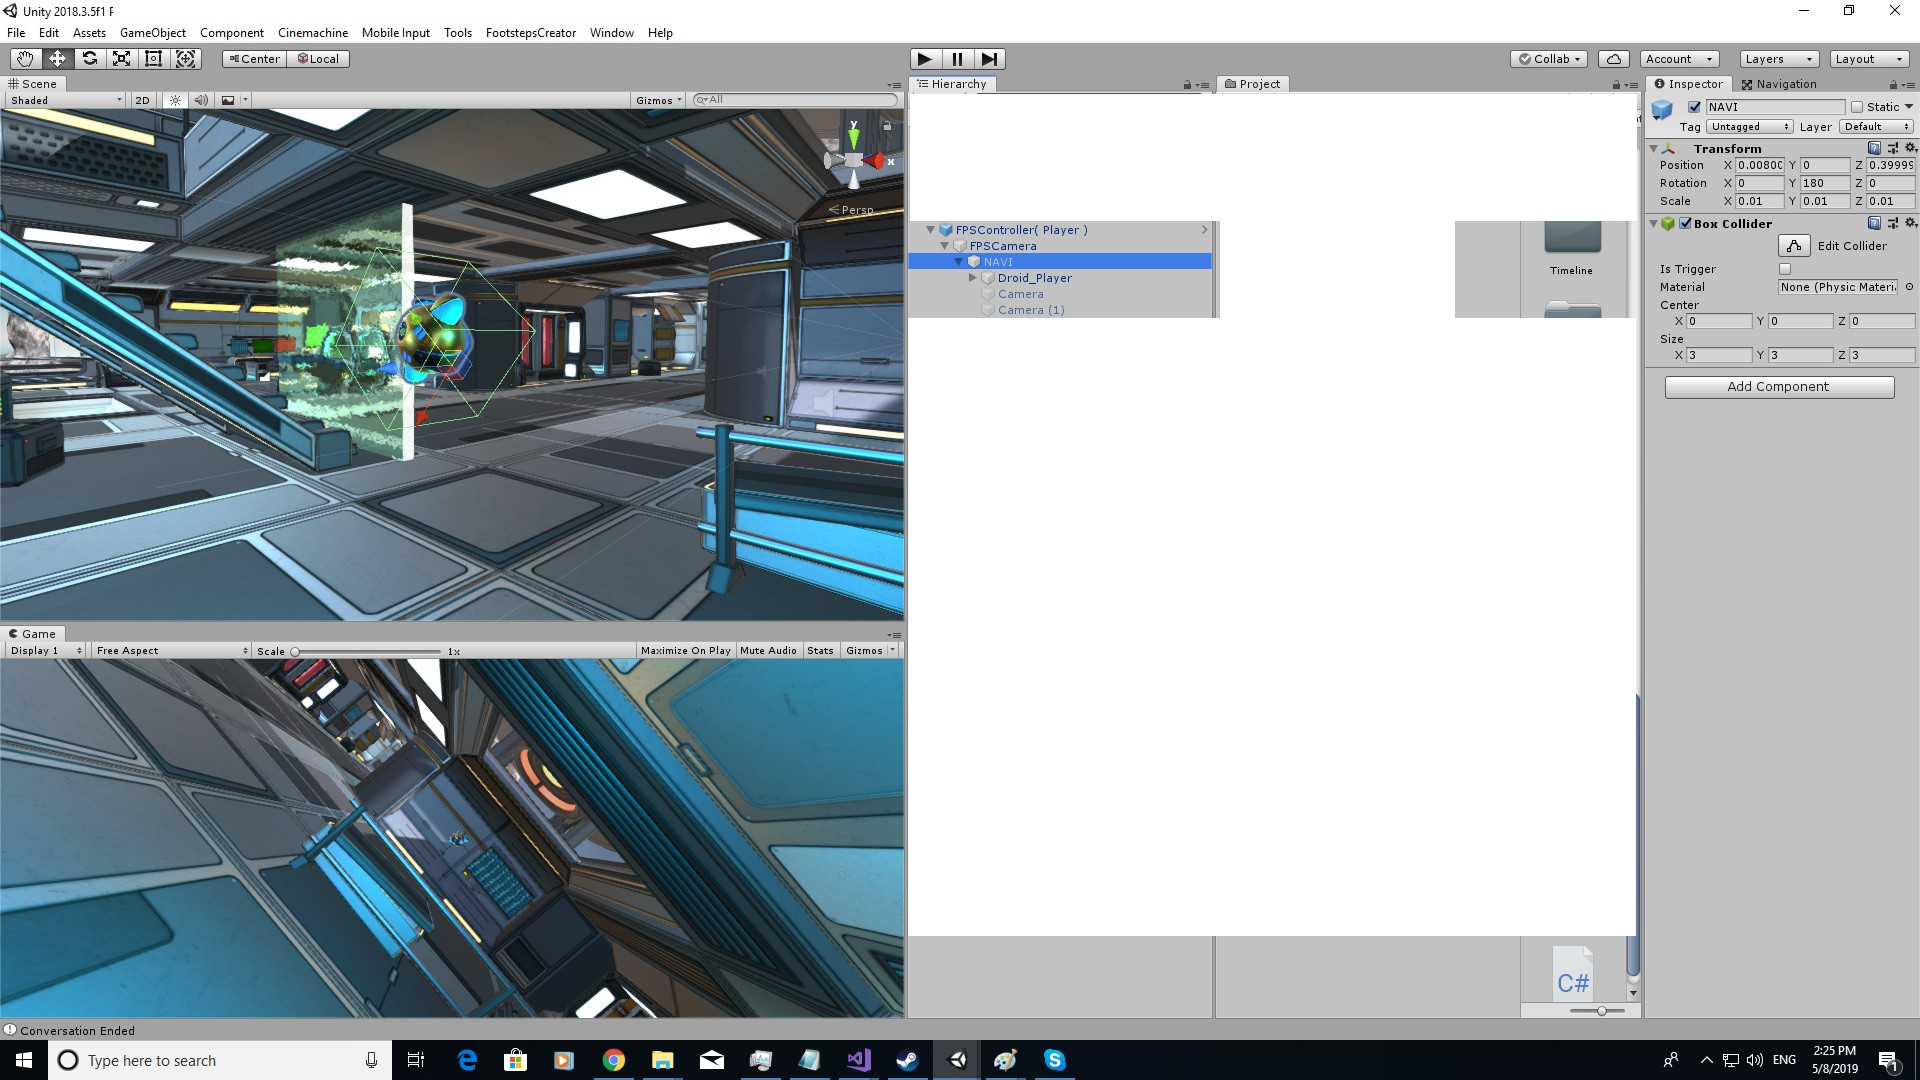
Task: Open the cloud services icon
Action: click(1613, 59)
